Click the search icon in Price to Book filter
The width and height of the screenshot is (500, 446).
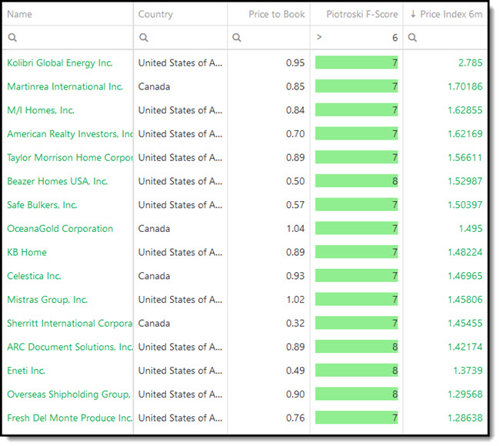(237, 37)
